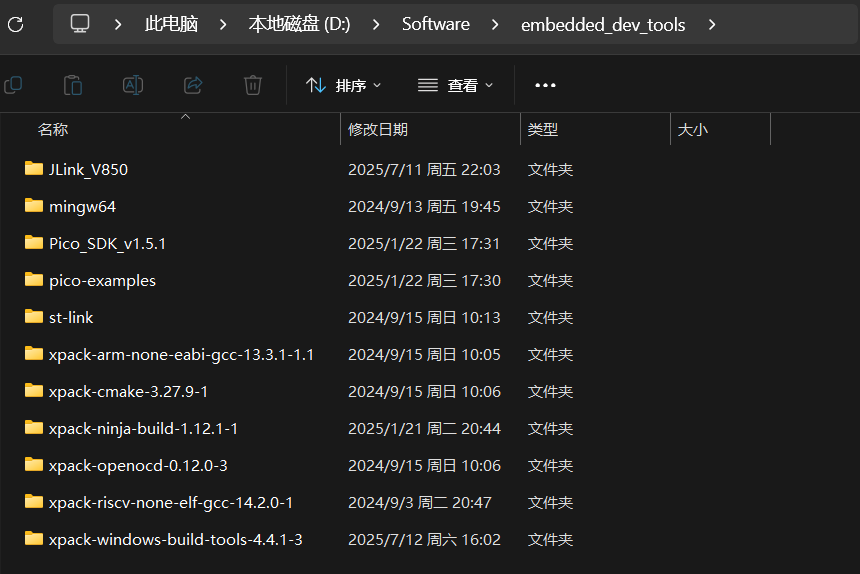
Task: Select the xpack-arm-none-eabi-gcc folder icon
Action: click(x=34, y=354)
